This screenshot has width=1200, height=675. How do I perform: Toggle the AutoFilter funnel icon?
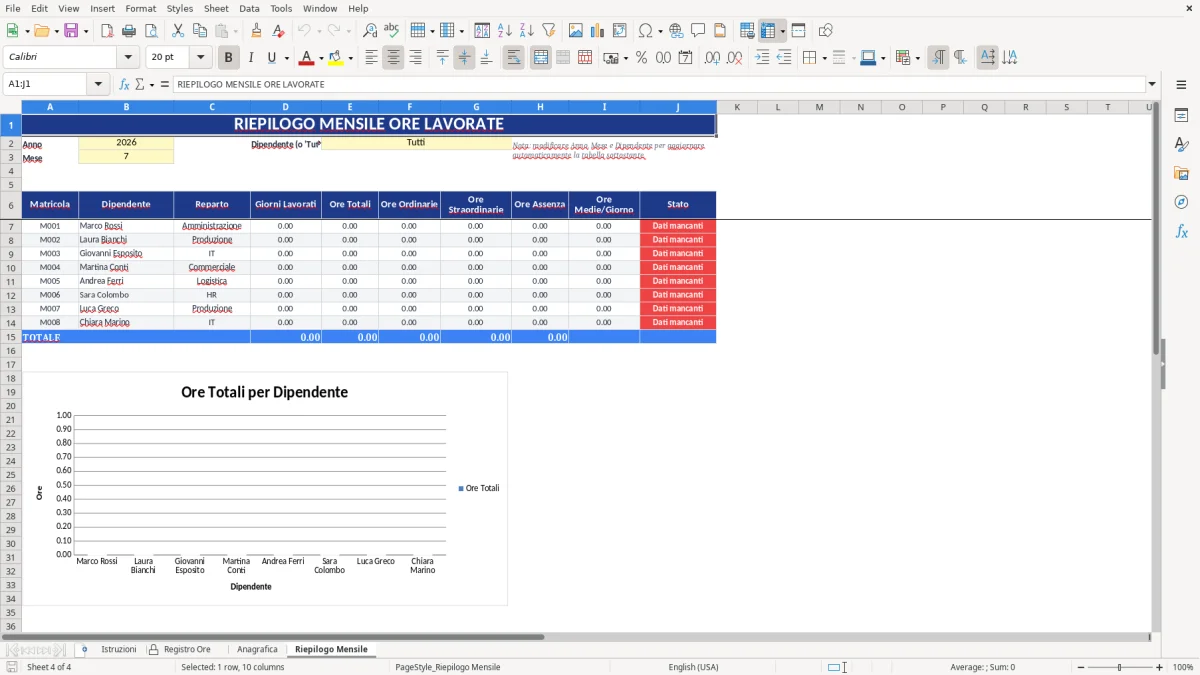click(x=549, y=31)
